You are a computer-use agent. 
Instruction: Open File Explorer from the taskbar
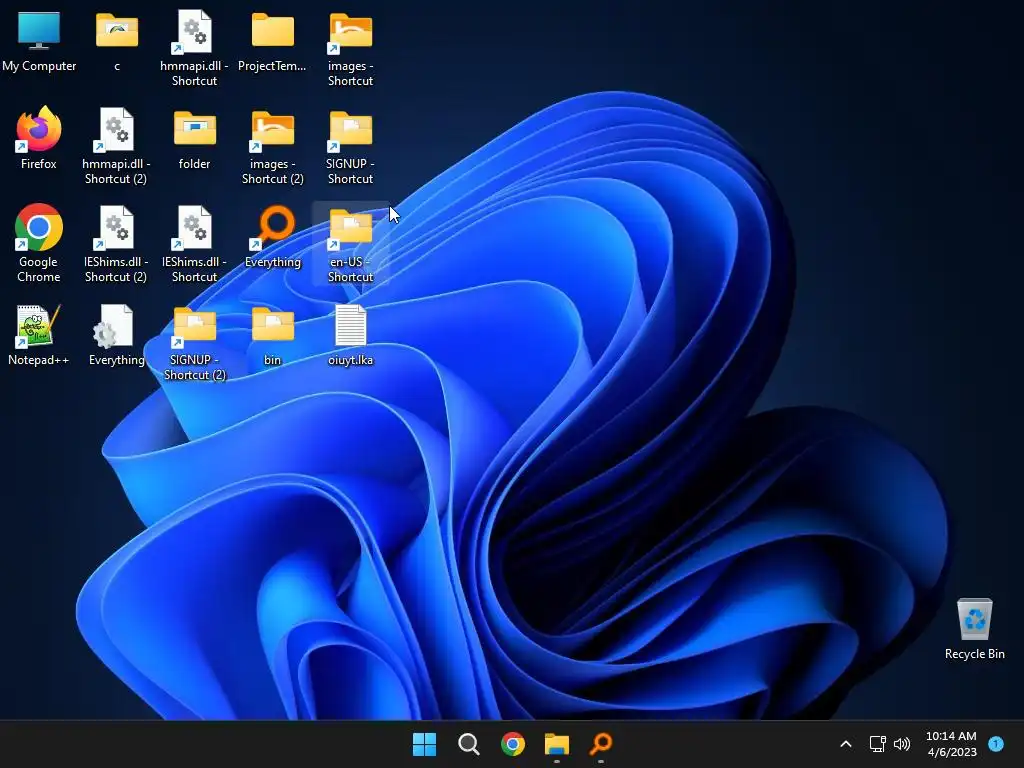pyautogui.click(x=557, y=744)
